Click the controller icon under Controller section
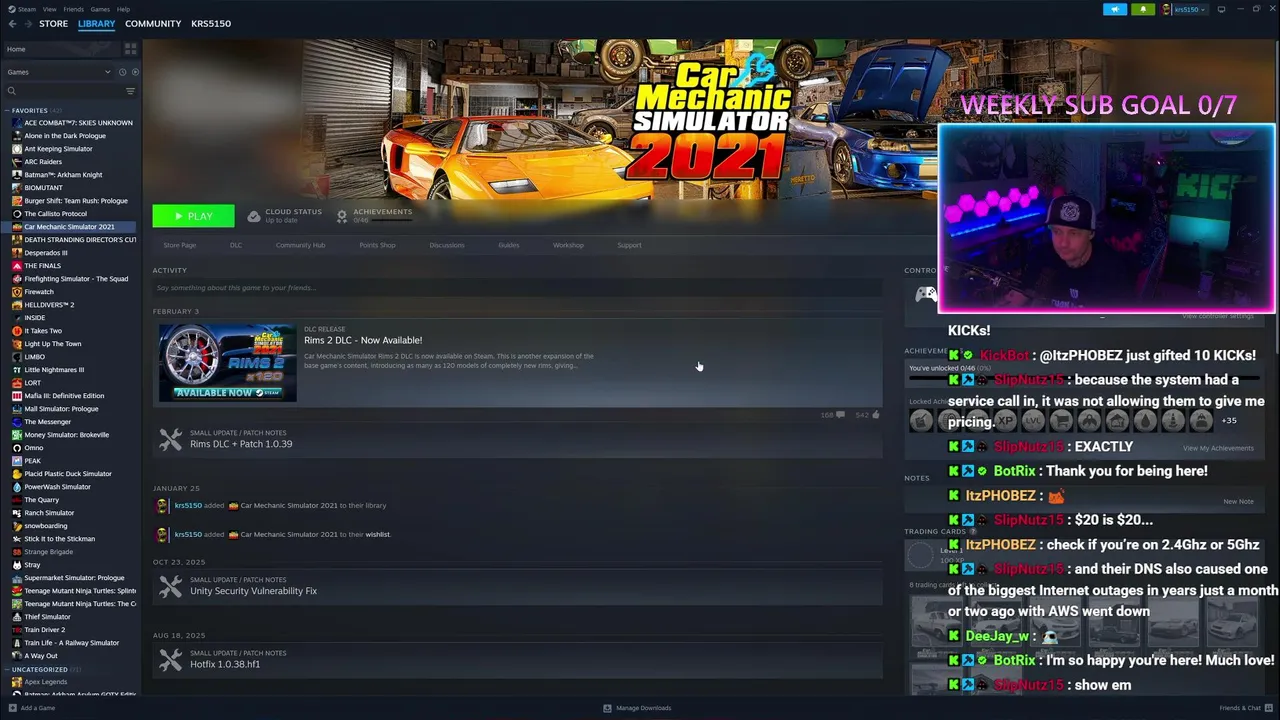The height and width of the screenshot is (720, 1280). pos(926,294)
